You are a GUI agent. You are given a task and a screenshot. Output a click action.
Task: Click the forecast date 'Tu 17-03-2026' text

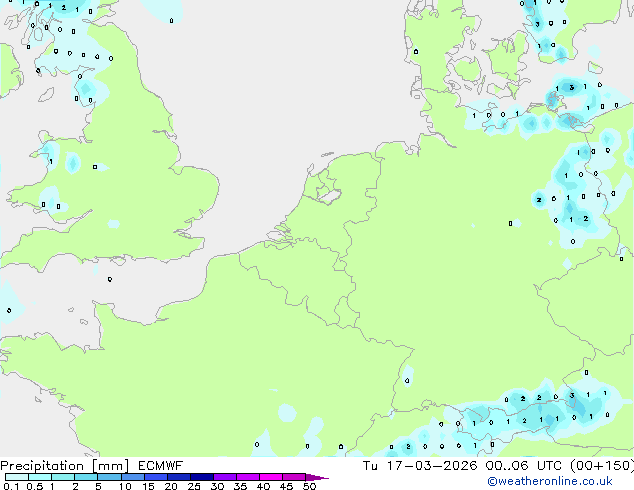pyautogui.click(x=420, y=466)
